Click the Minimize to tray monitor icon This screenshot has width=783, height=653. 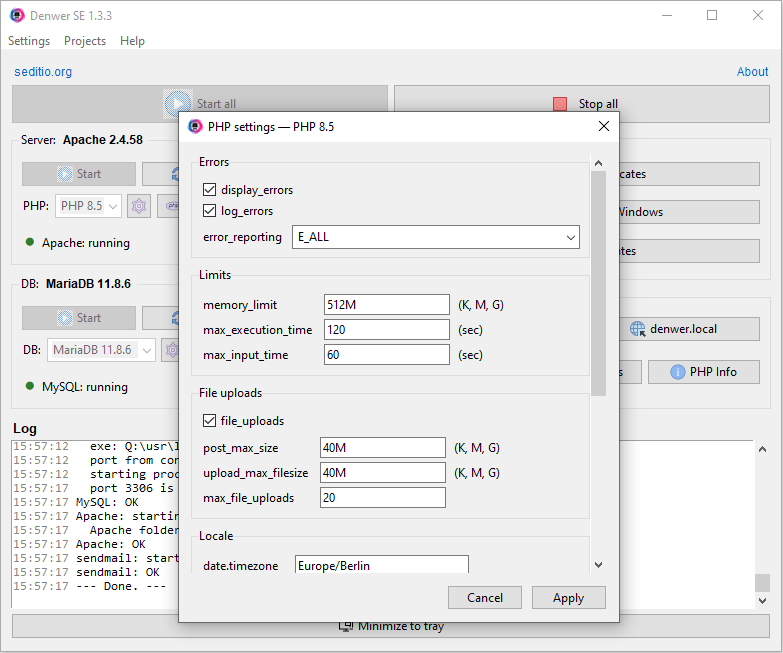pyautogui.click(x=346, y=626)
